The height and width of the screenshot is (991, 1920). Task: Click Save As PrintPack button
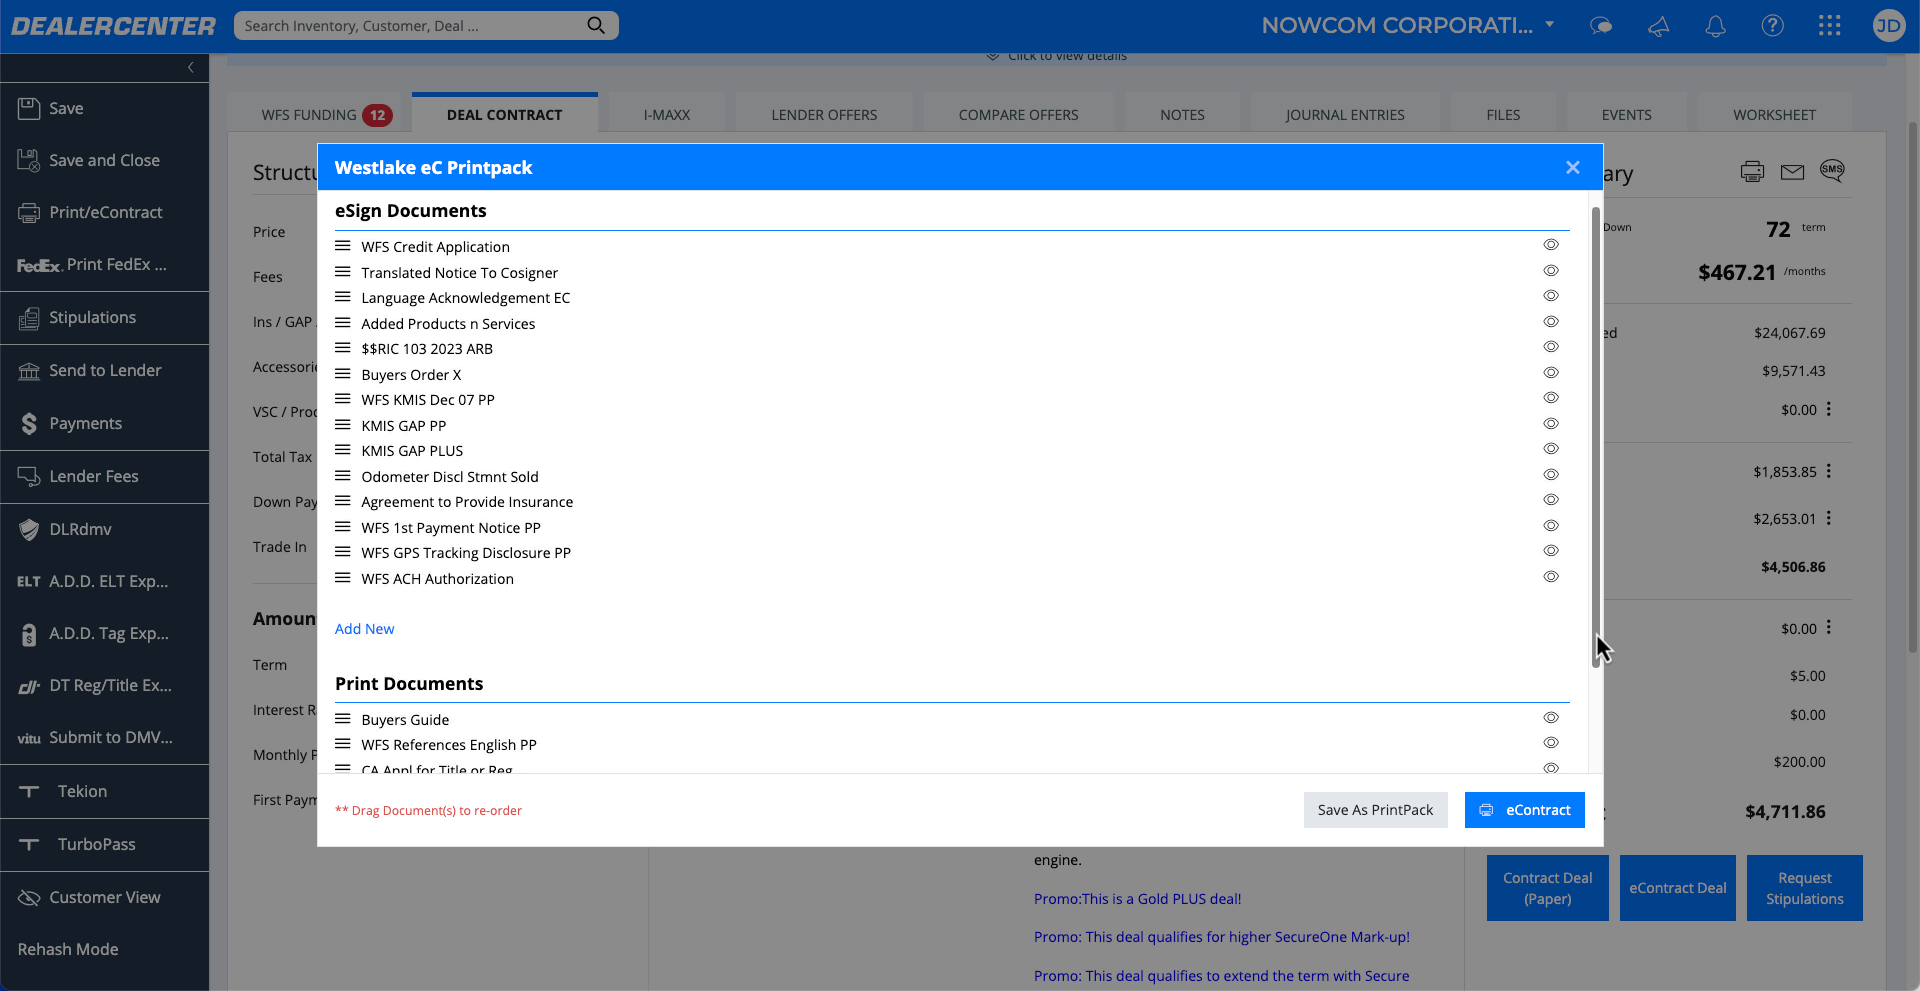[x=1375, y=810]
